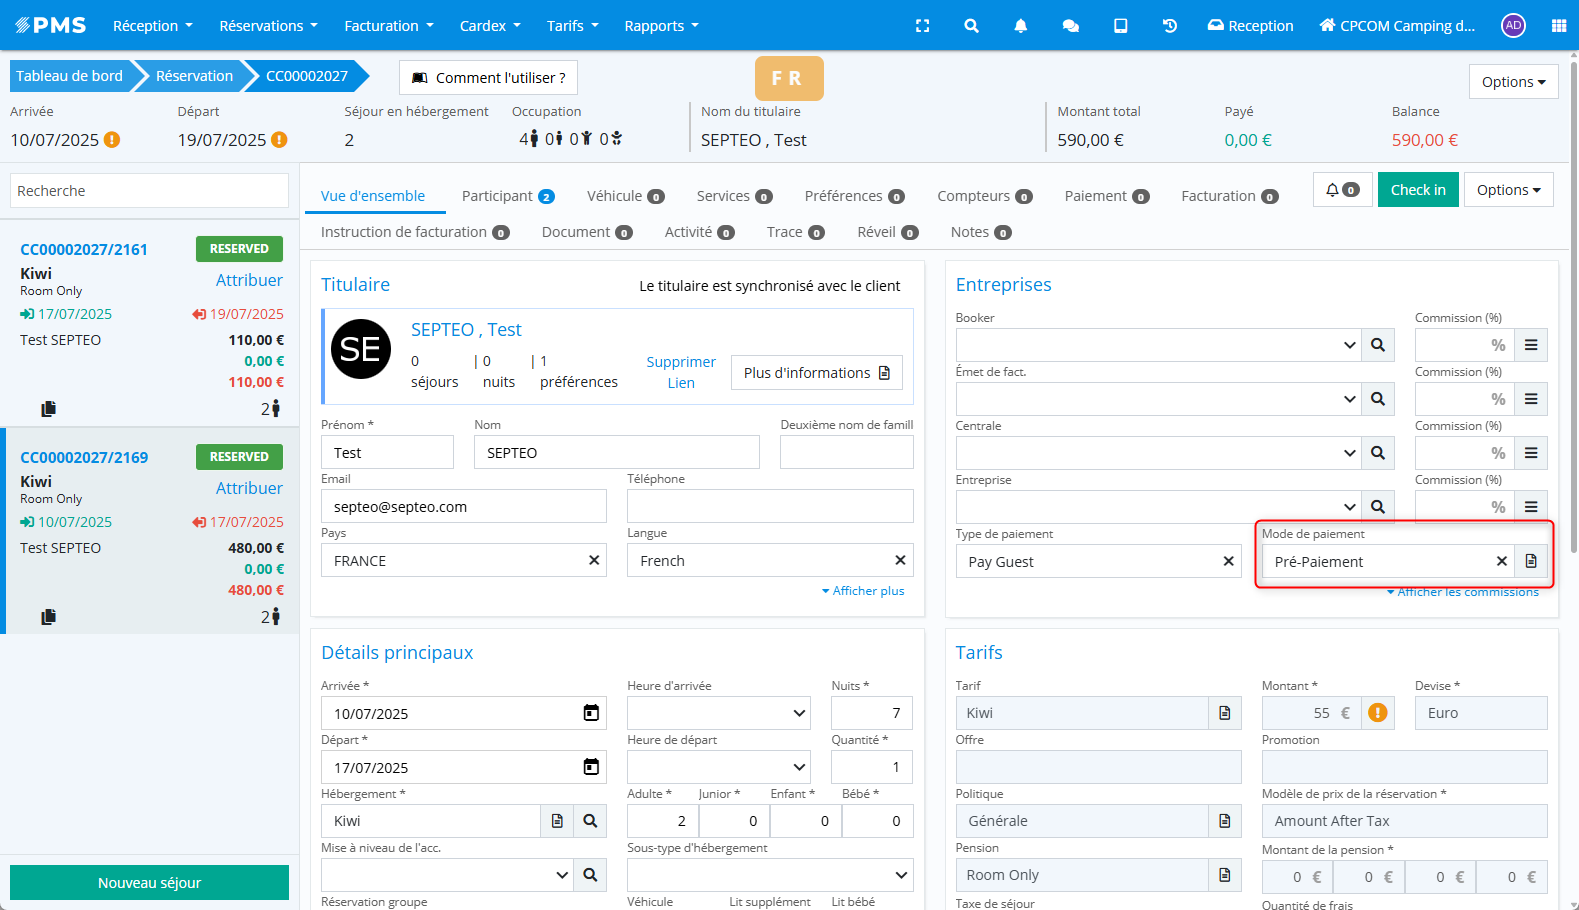Click the green Check in button
Viewport: 1579px width, 910px height.
[1417, 190]
